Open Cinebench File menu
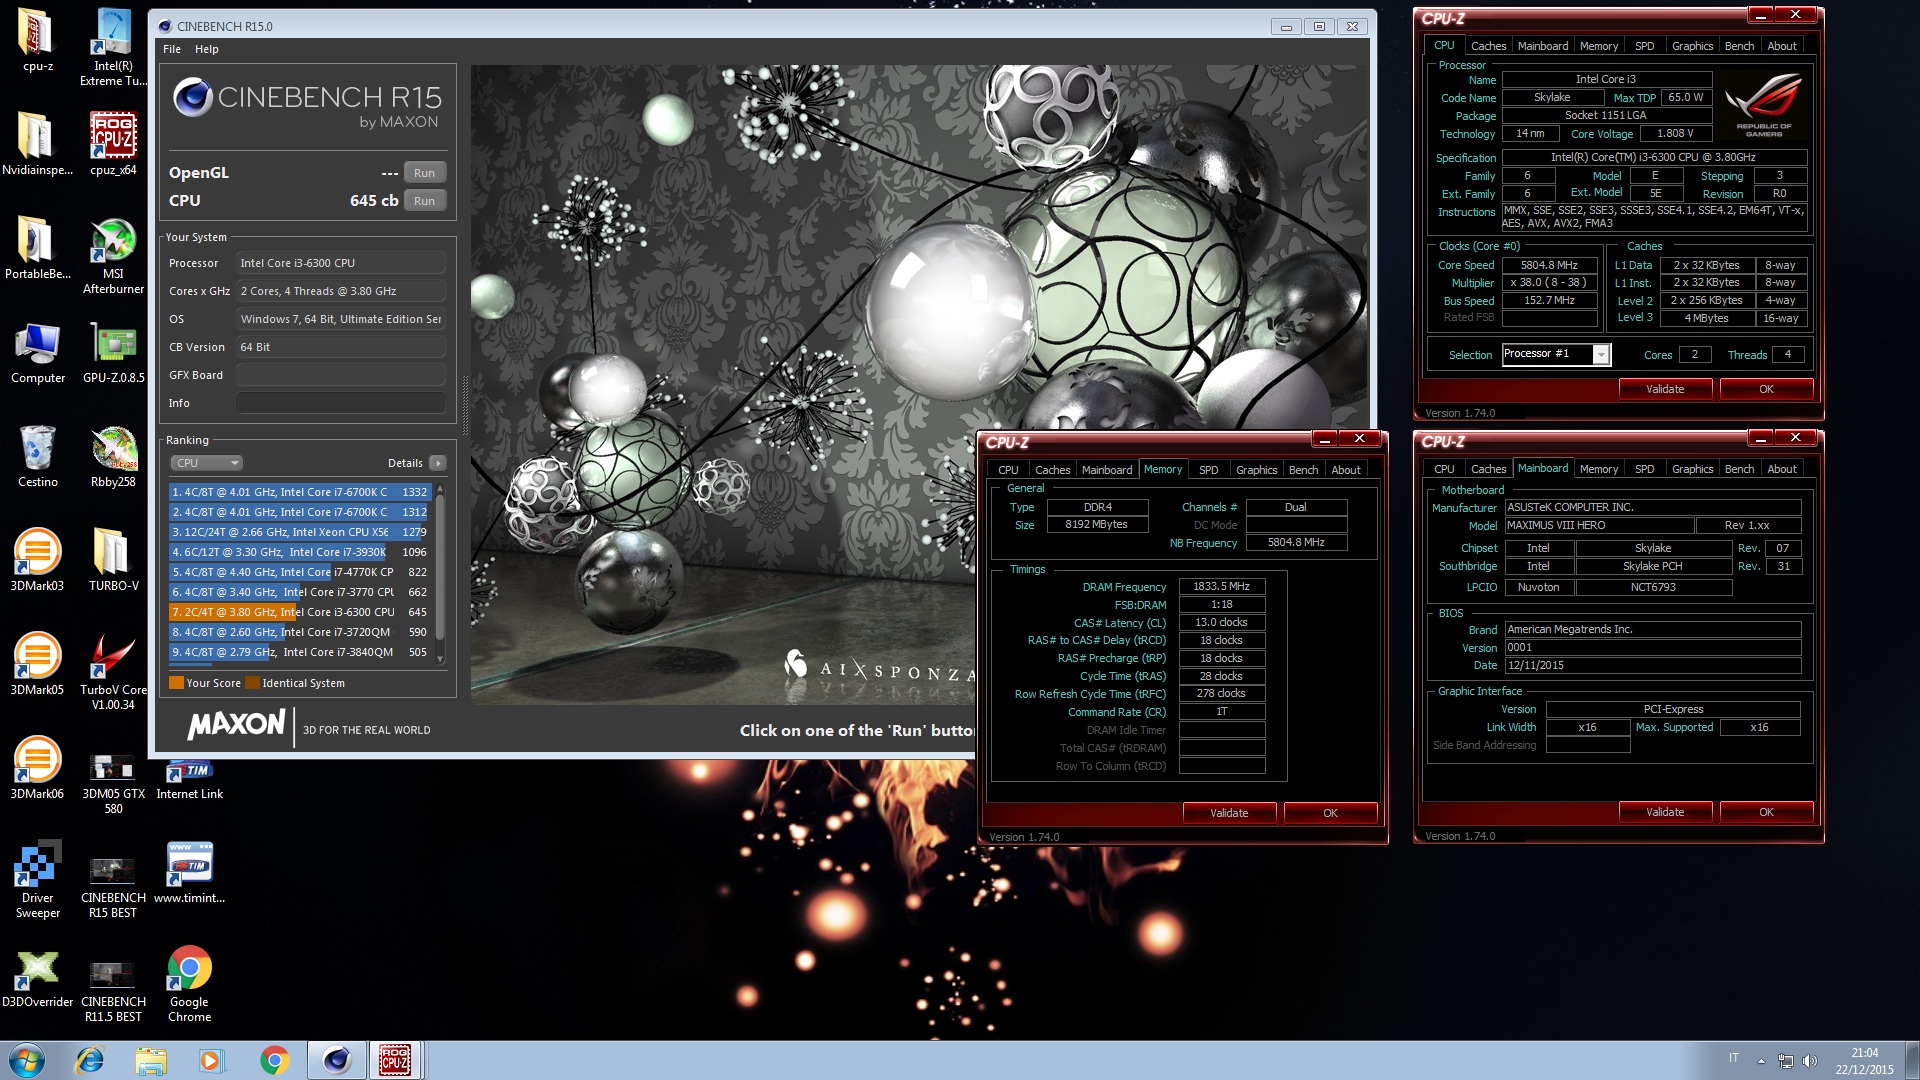1920x1080 pixels. tap(172, 49)
